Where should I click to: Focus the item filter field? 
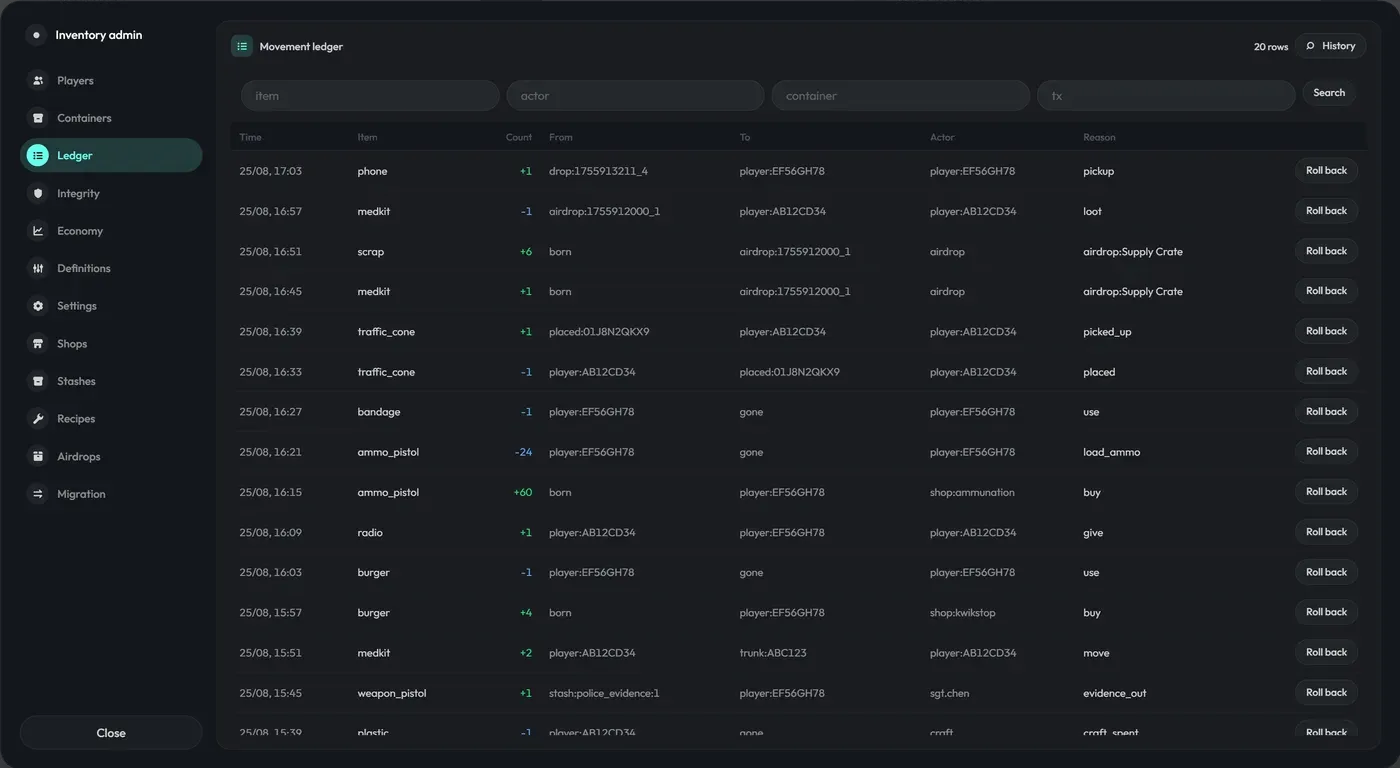[x=370, y=96]
